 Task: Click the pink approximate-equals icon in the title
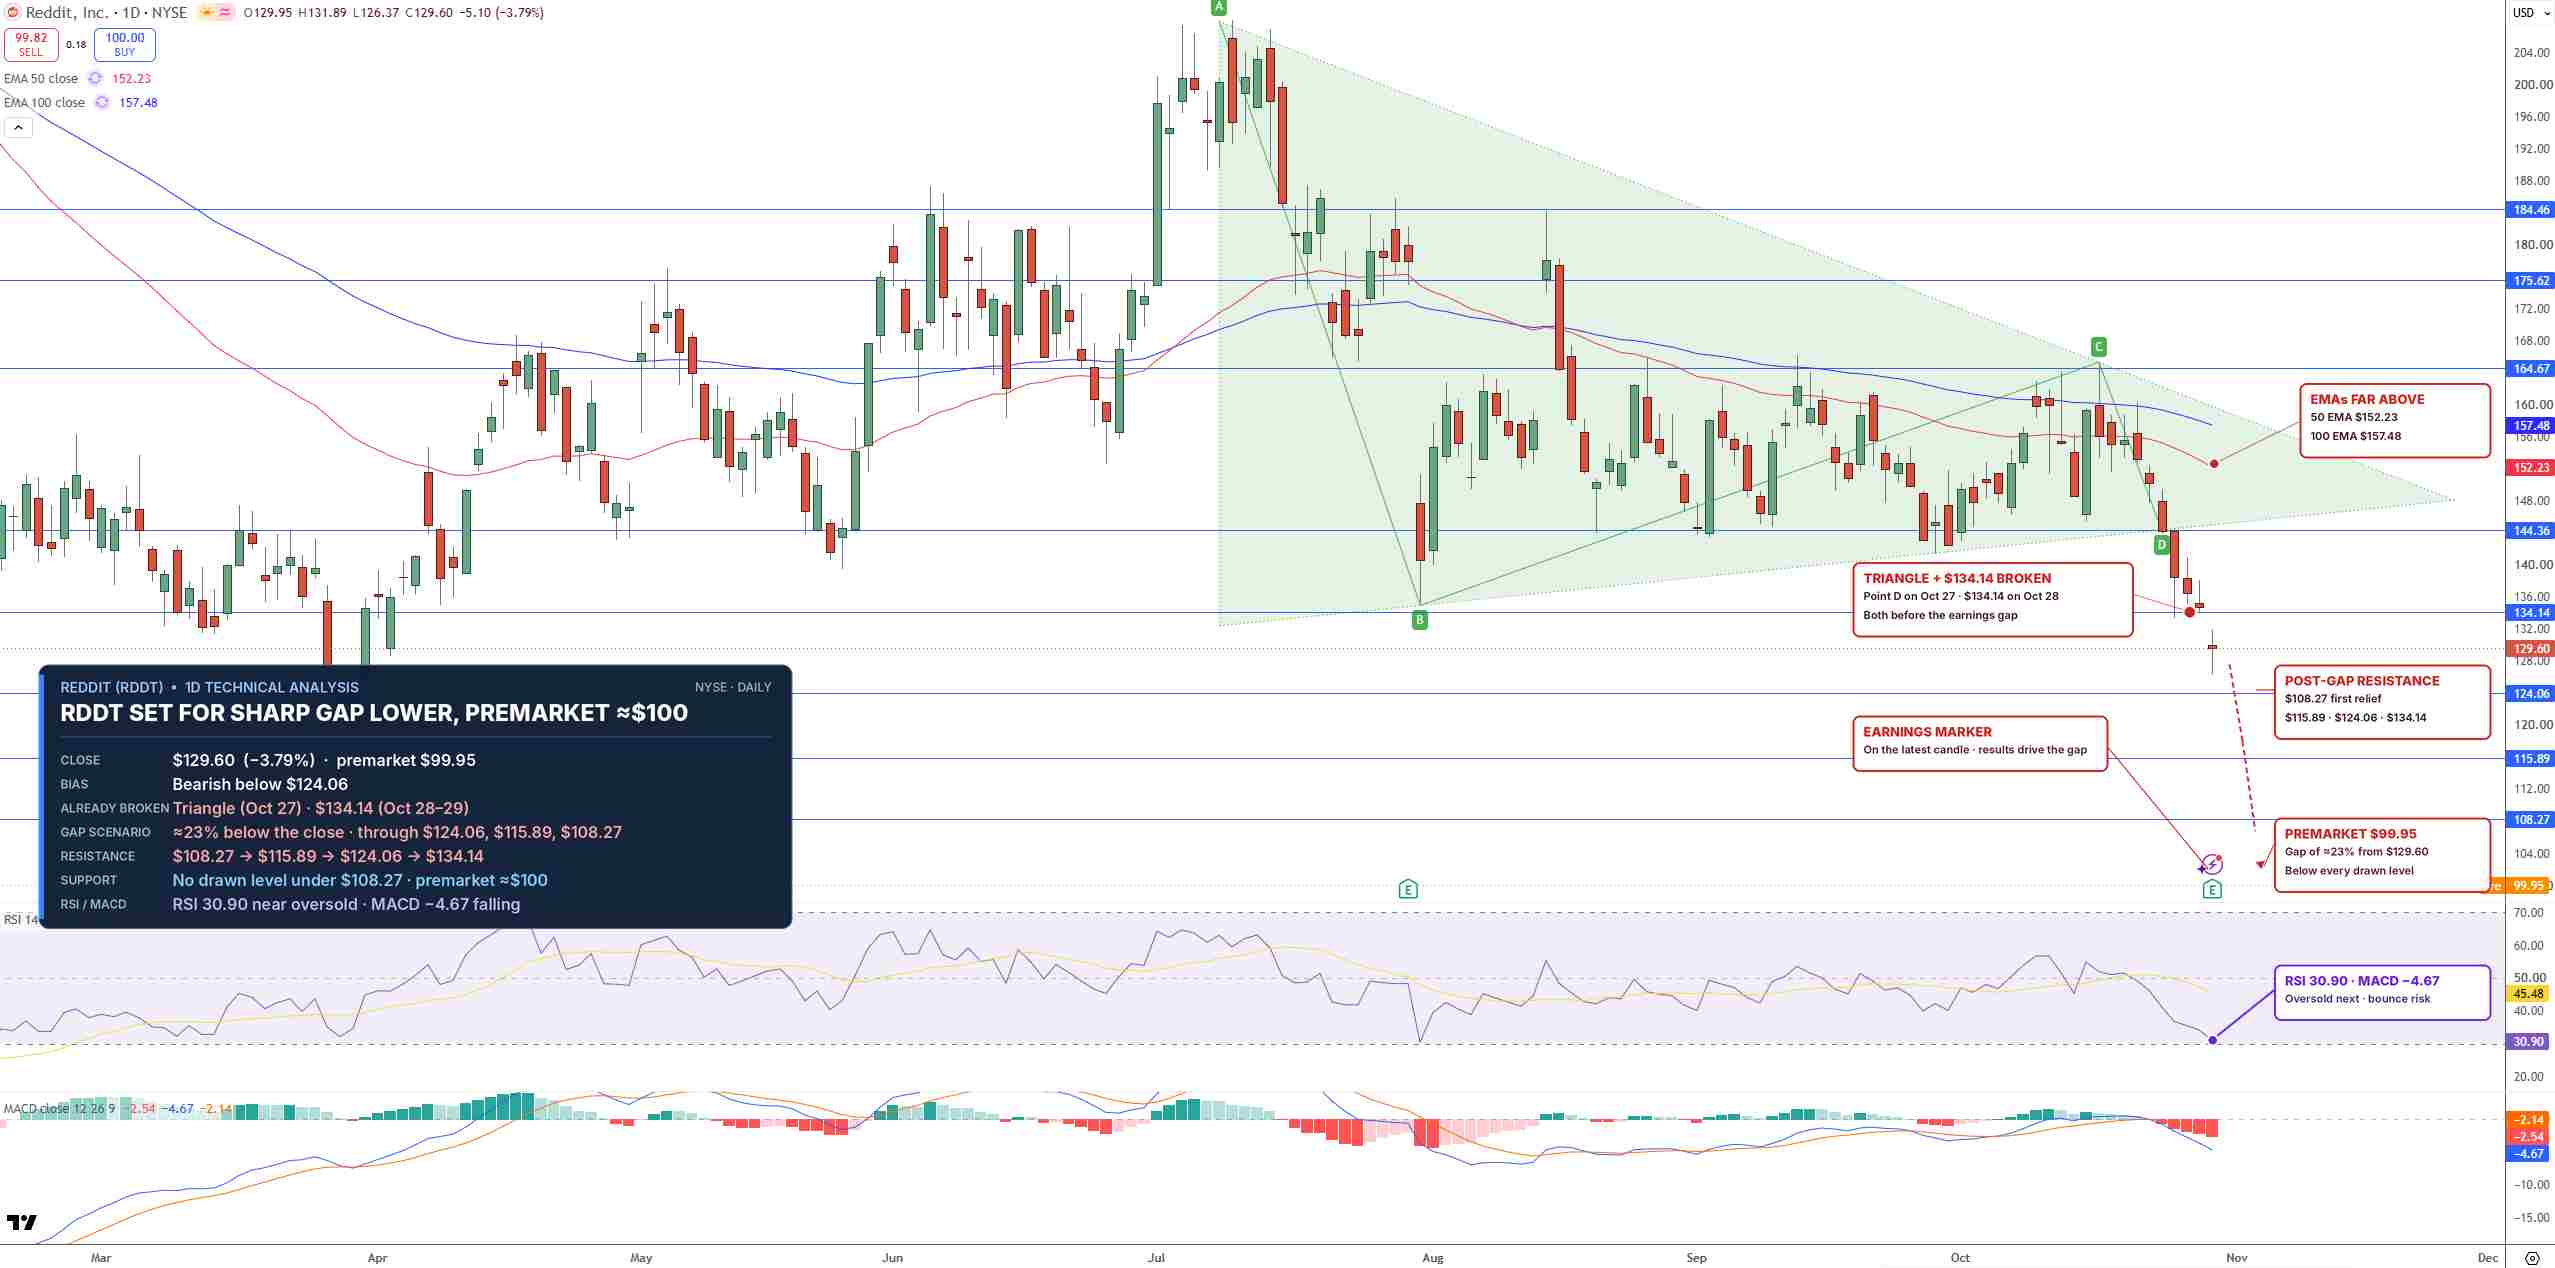point(225,13)
